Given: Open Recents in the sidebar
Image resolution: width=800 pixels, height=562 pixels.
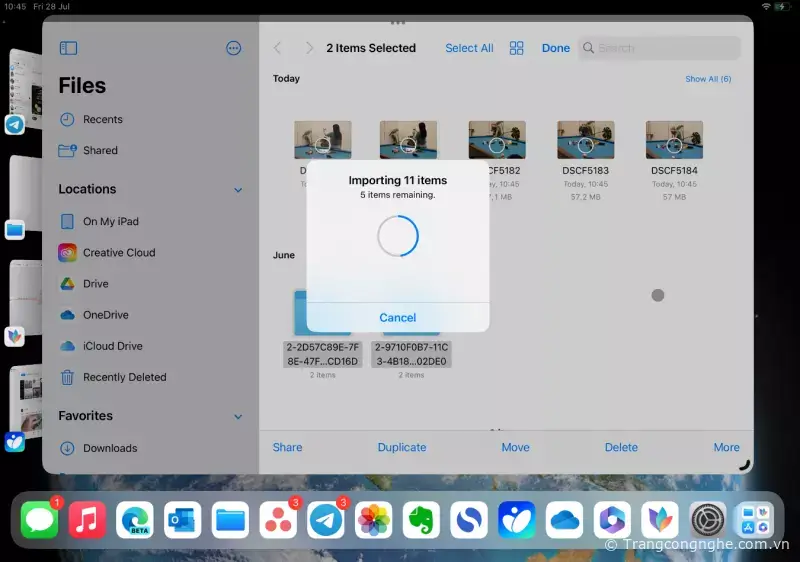Looking at the screenshot, I should coord(102,119).
